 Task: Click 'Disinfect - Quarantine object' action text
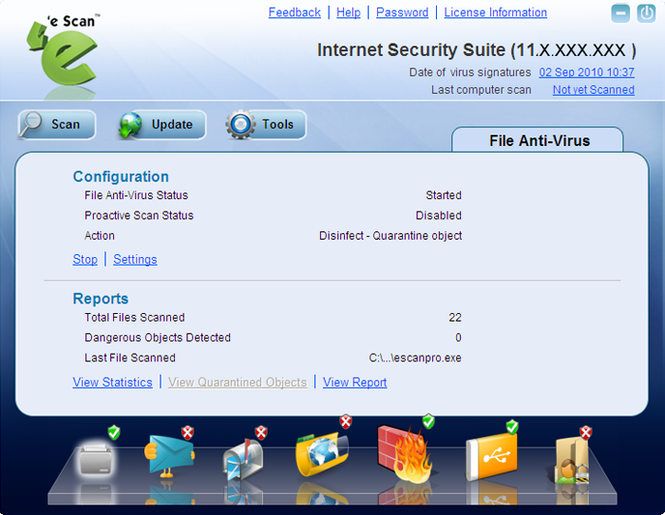tap(390, 236)
